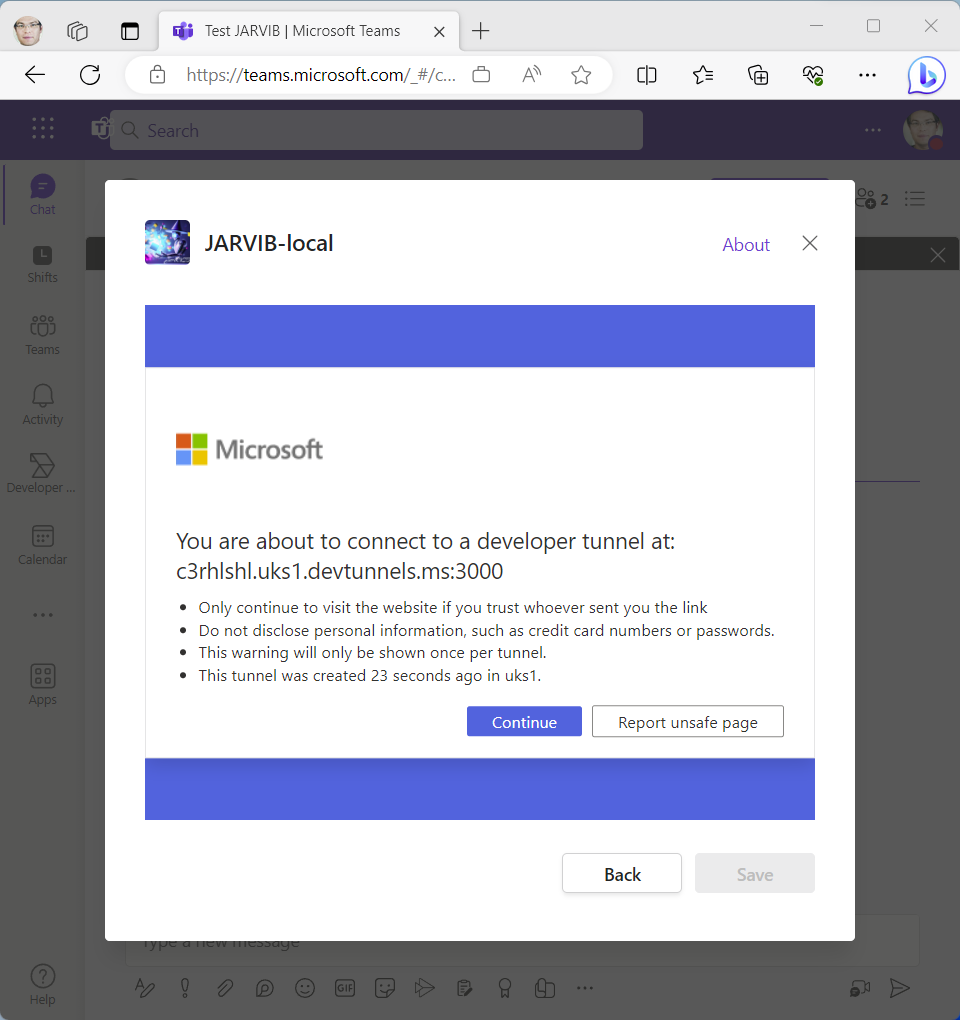Image resolution: width=960 pixels, height=1020 pixels.
Task: Click the Send message arrow
Action: (900, 988)
